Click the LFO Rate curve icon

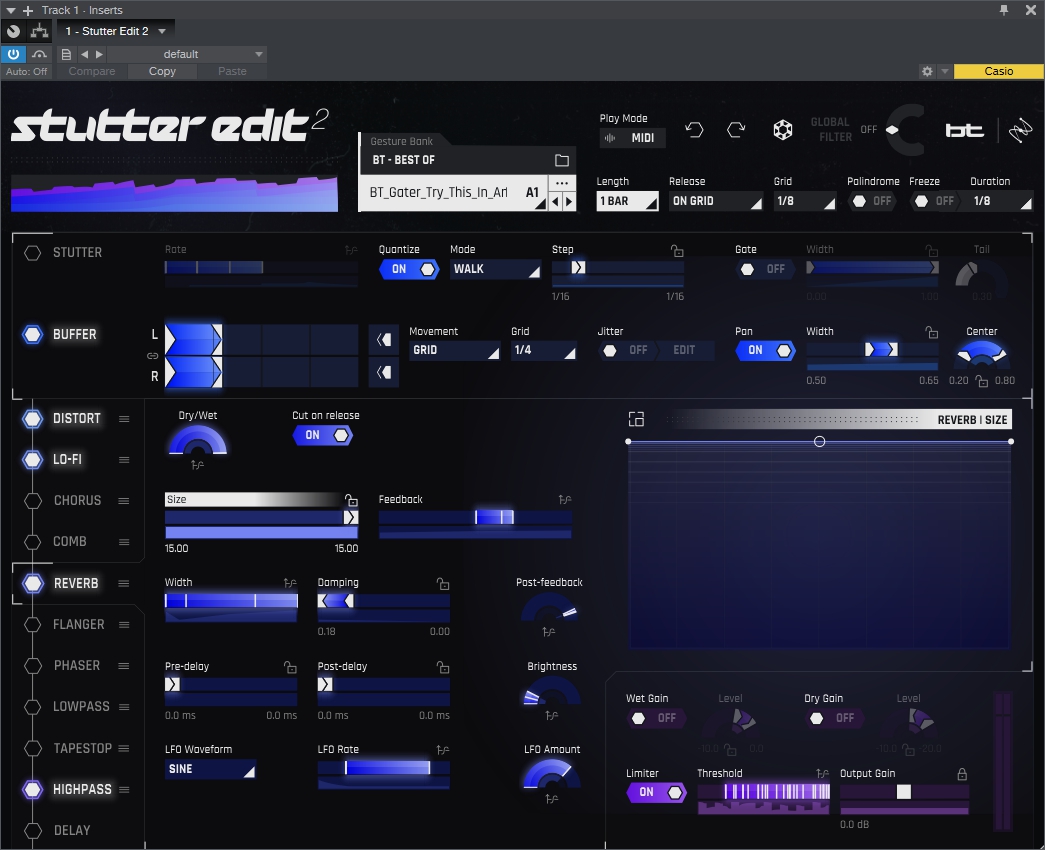point(443,750)
